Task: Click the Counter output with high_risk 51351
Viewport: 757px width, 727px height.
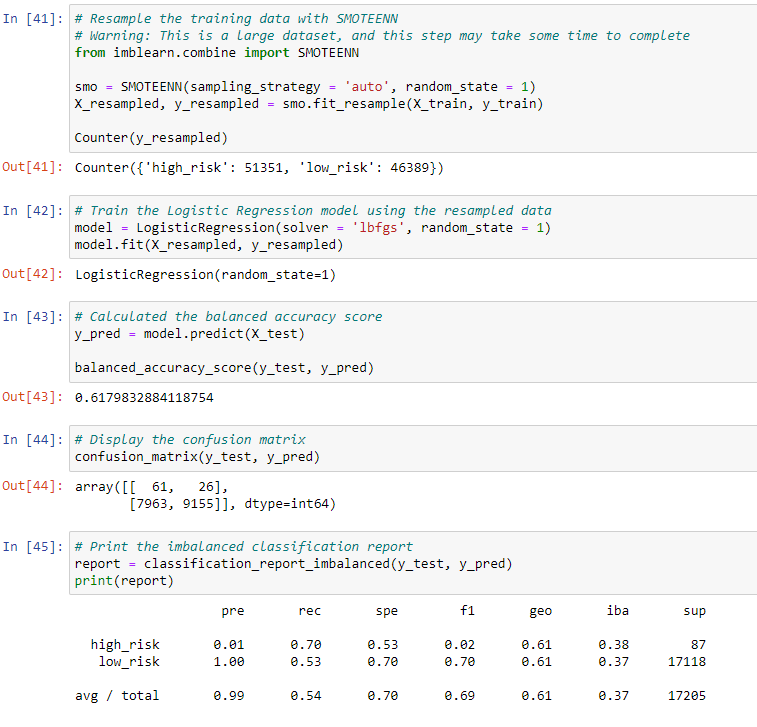Action: 259,168
